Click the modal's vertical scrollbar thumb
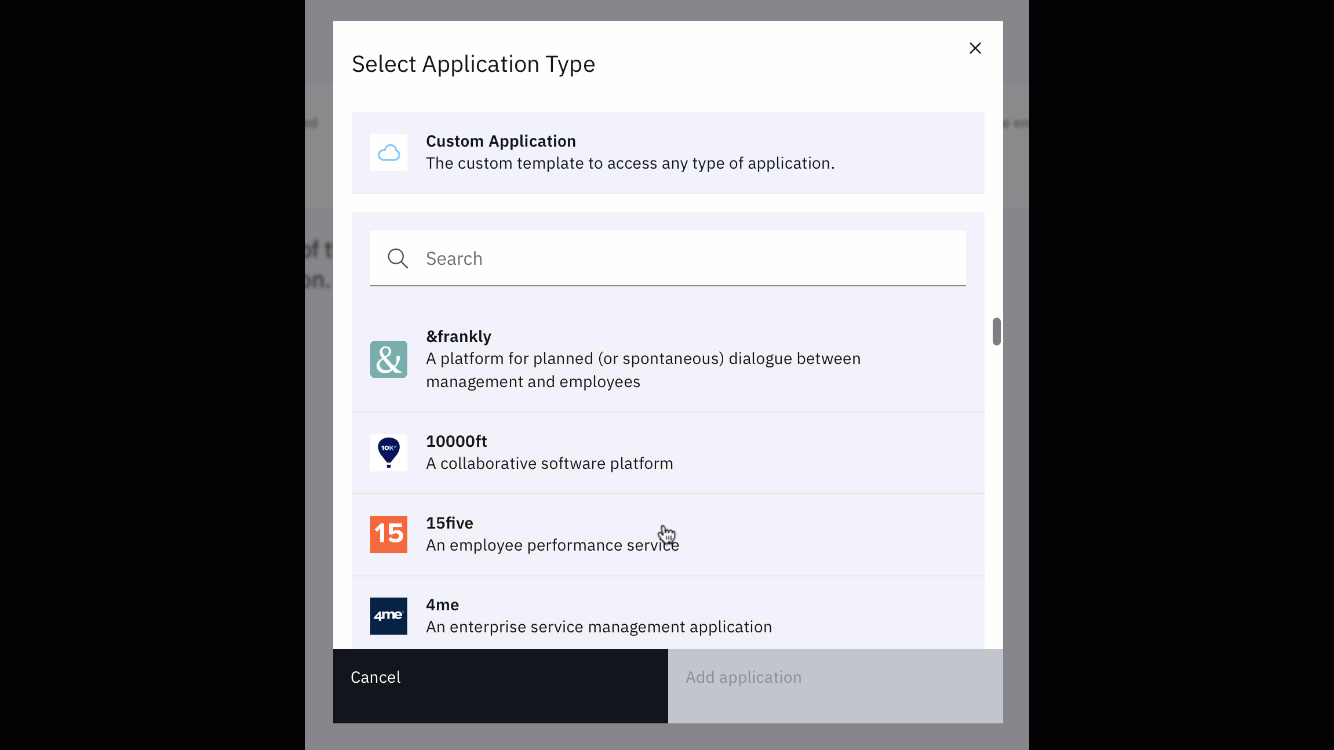This screenshot has height=750, width=1334. [997, 332]
